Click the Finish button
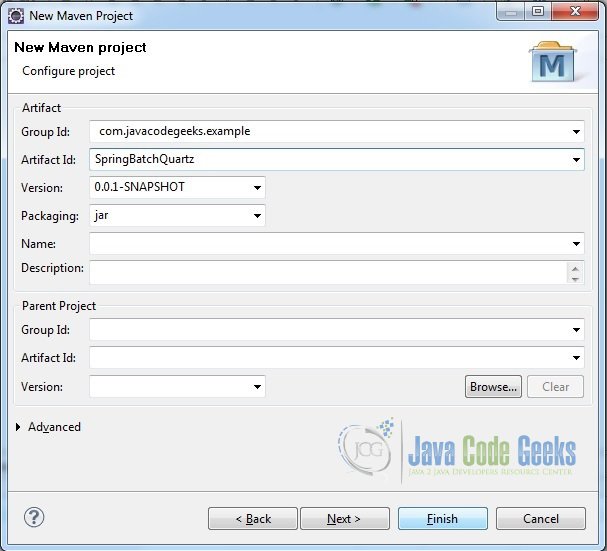 coord(443,518)
